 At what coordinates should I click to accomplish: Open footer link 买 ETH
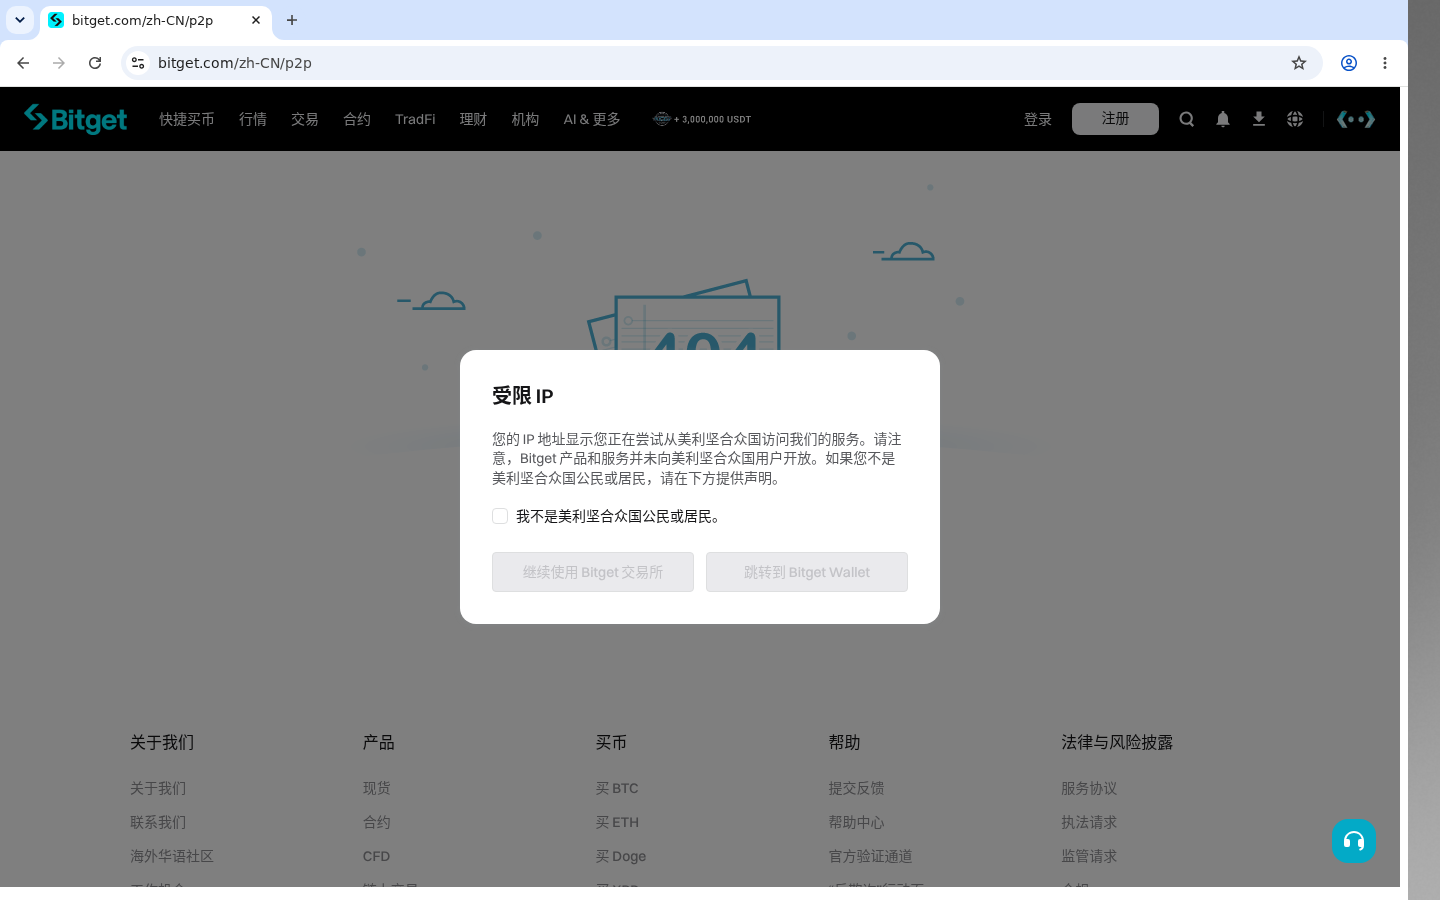click(617, 822)
